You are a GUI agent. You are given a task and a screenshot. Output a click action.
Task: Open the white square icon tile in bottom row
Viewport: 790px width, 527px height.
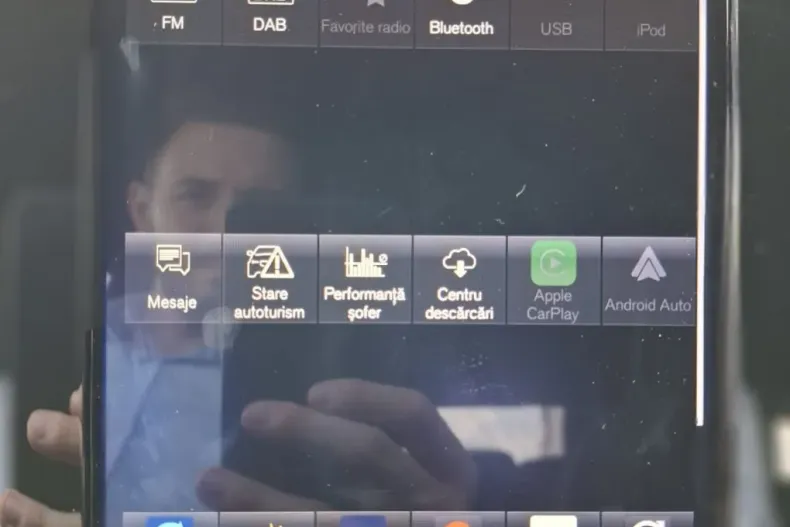(x=553, y=520)
